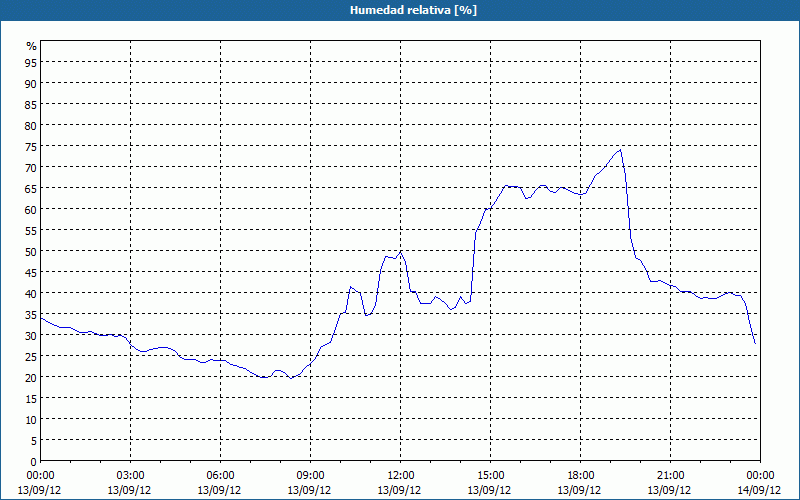Click the 40 y-axis value
Screen dimensions: 800x500
[31, 293]
